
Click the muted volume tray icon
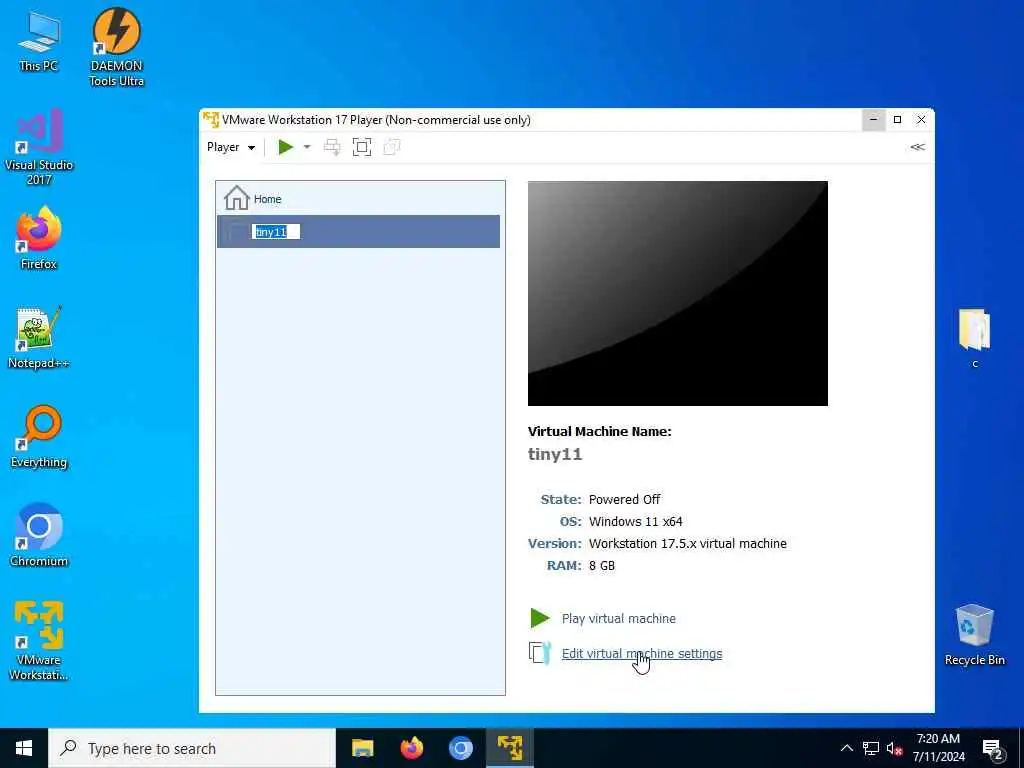click(x=894, y=749)
